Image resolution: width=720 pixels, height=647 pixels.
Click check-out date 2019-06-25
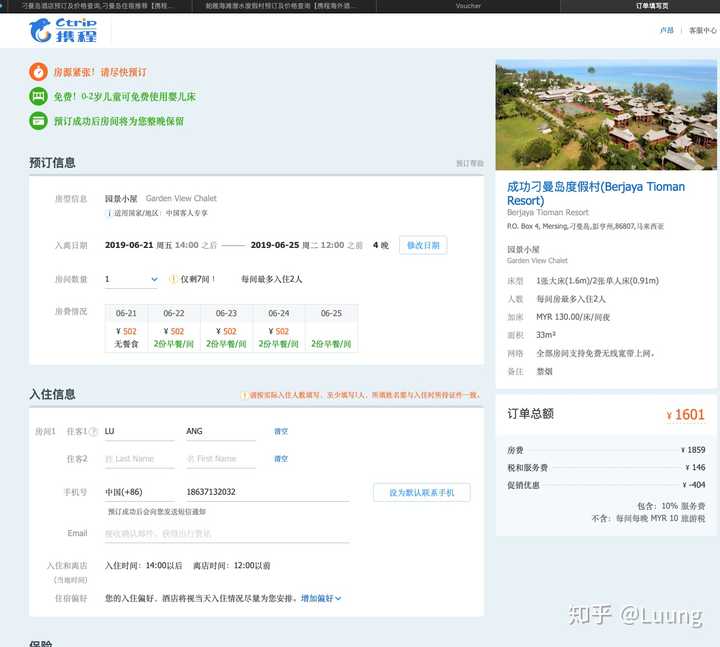tap(275, 245)
